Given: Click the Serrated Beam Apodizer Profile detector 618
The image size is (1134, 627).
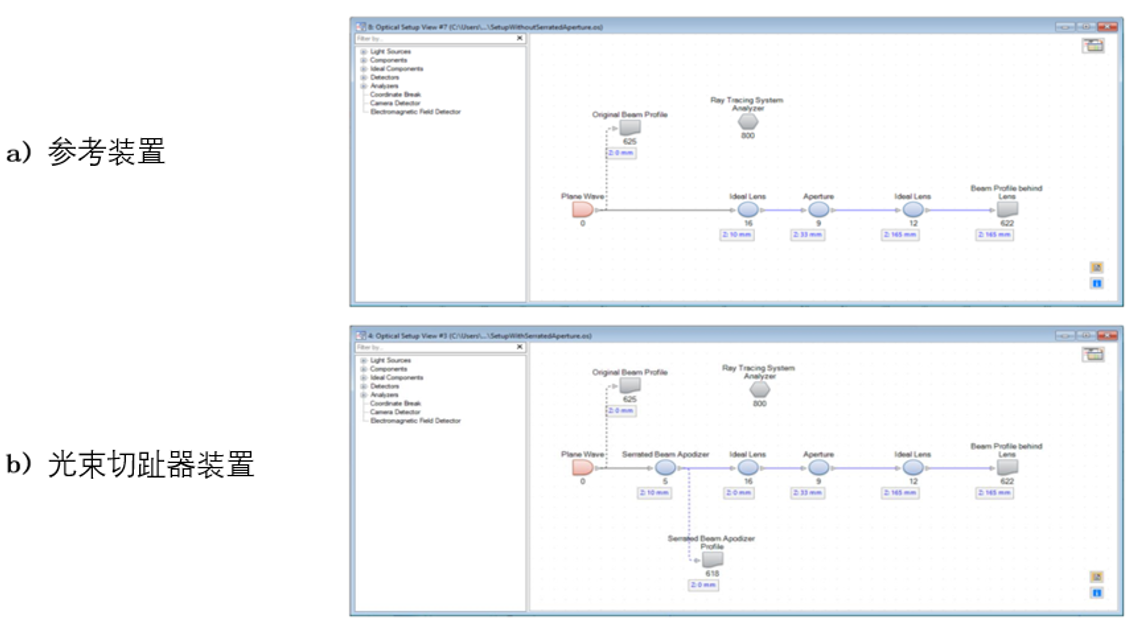Looking at the screenshot, I should tap(712, 560).
